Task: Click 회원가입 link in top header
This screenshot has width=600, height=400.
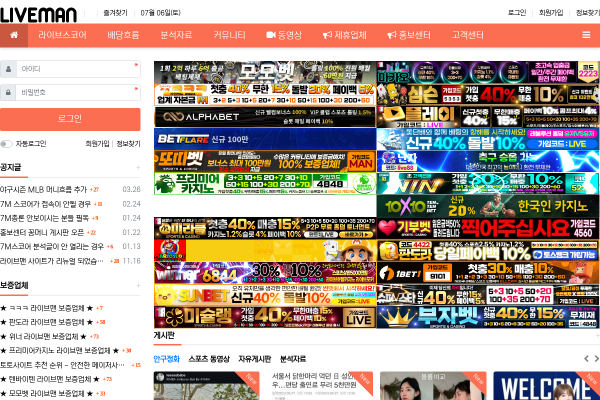Action: 551,13
